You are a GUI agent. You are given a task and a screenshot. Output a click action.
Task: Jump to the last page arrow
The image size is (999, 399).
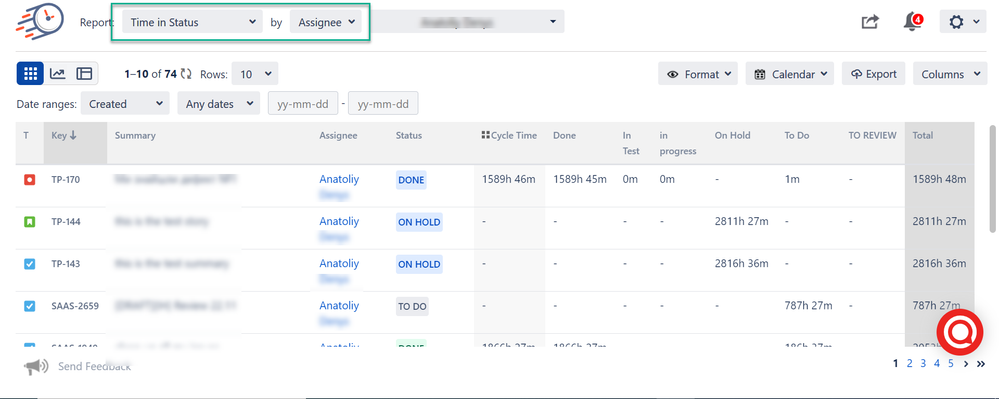point(981,364)
